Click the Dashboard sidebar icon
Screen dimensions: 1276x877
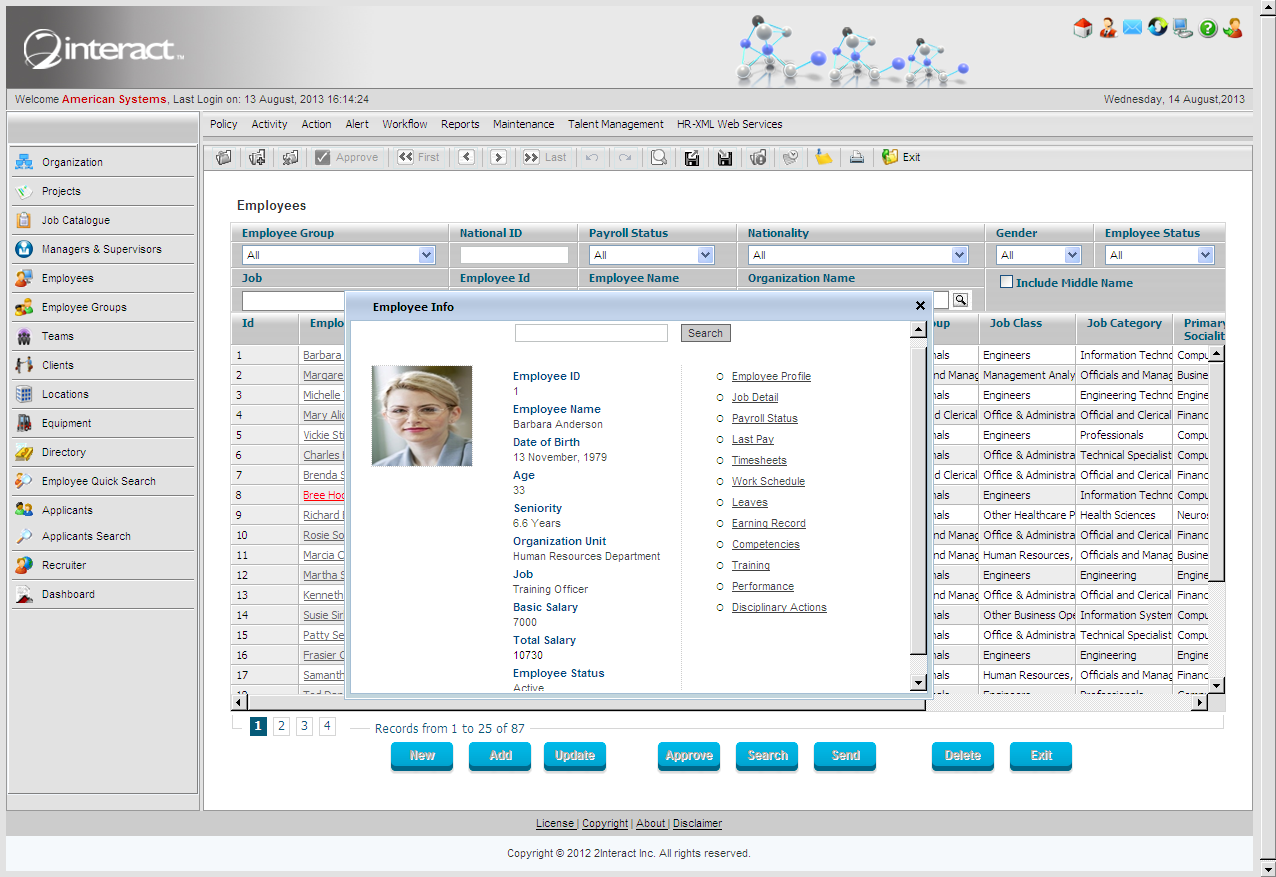coord(24,594)
